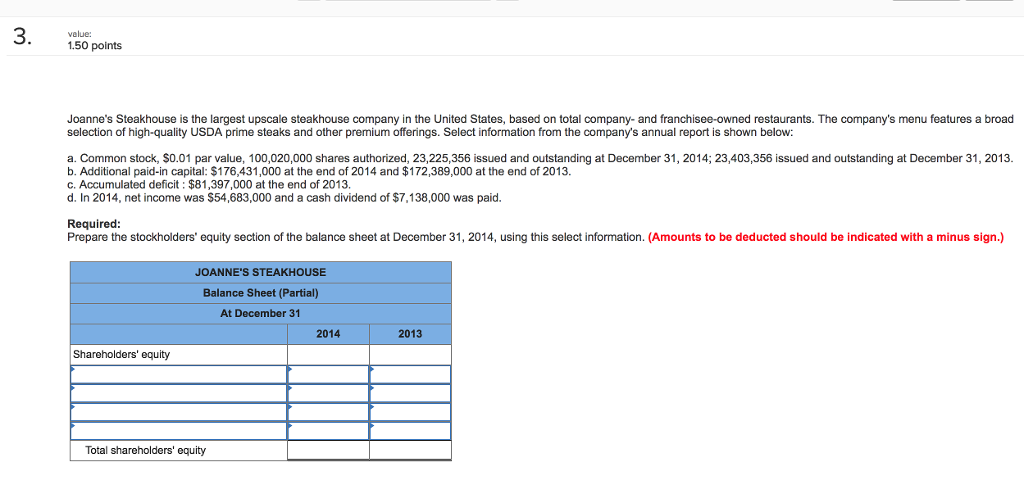Screen dimensions: 1024x485
Task: Click line 'b. Additional paid-in capital'
Action: pyautogui.click(x=319, y=172)
